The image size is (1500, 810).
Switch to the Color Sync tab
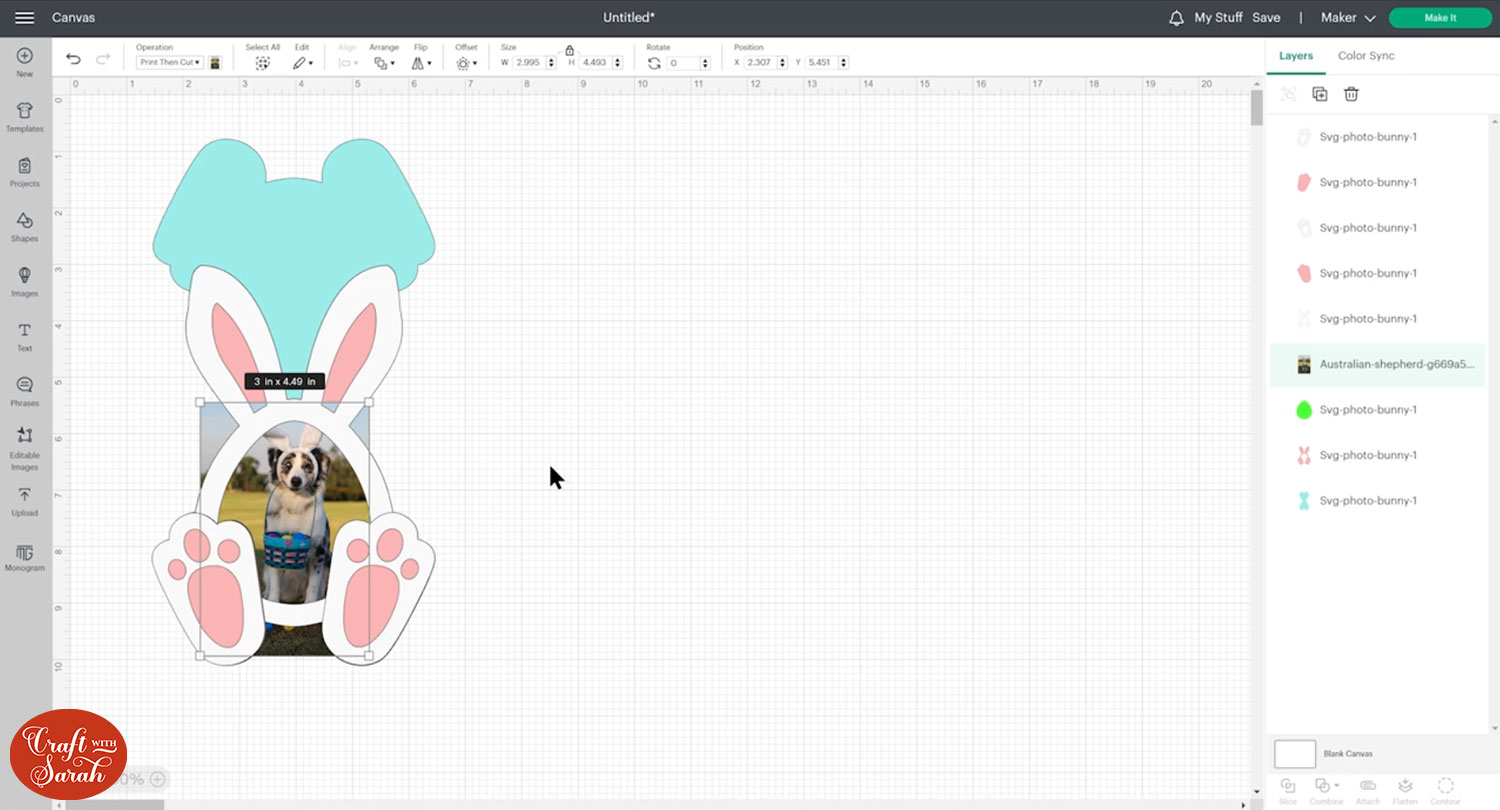(x=1366, y=56)
